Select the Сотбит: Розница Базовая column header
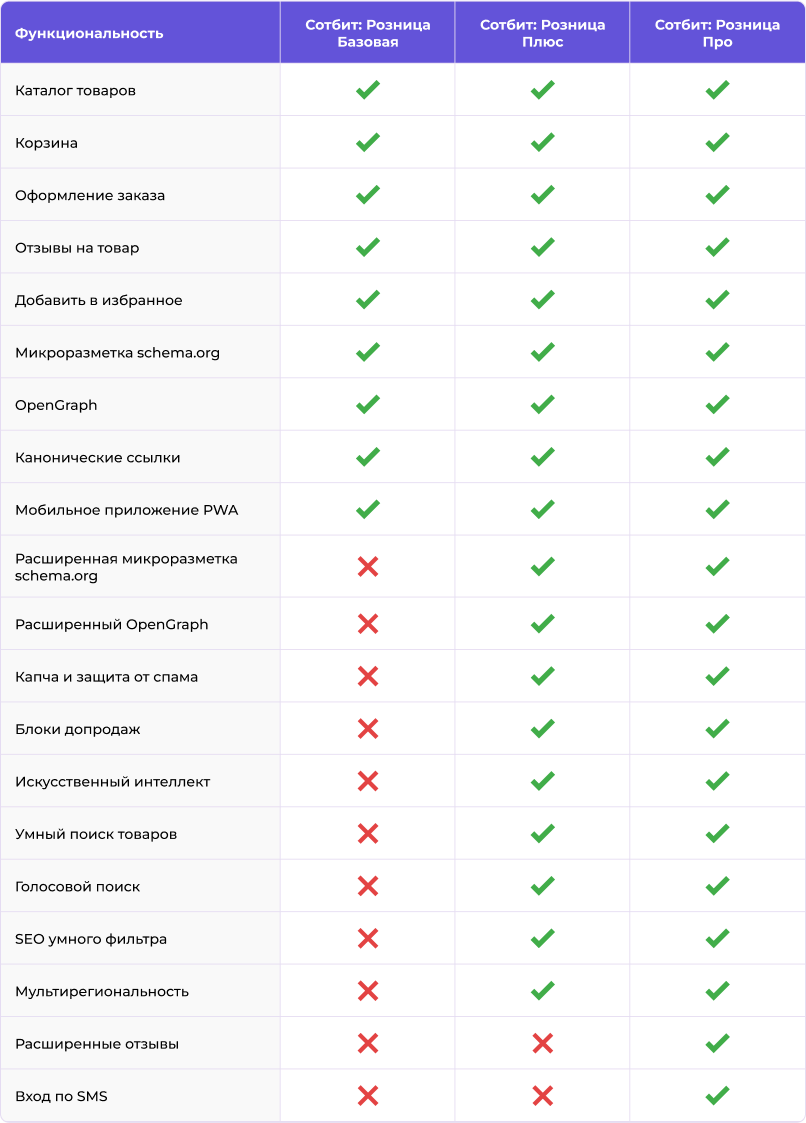This screenshot has width=806, height=1123. (x=368, y=33)
